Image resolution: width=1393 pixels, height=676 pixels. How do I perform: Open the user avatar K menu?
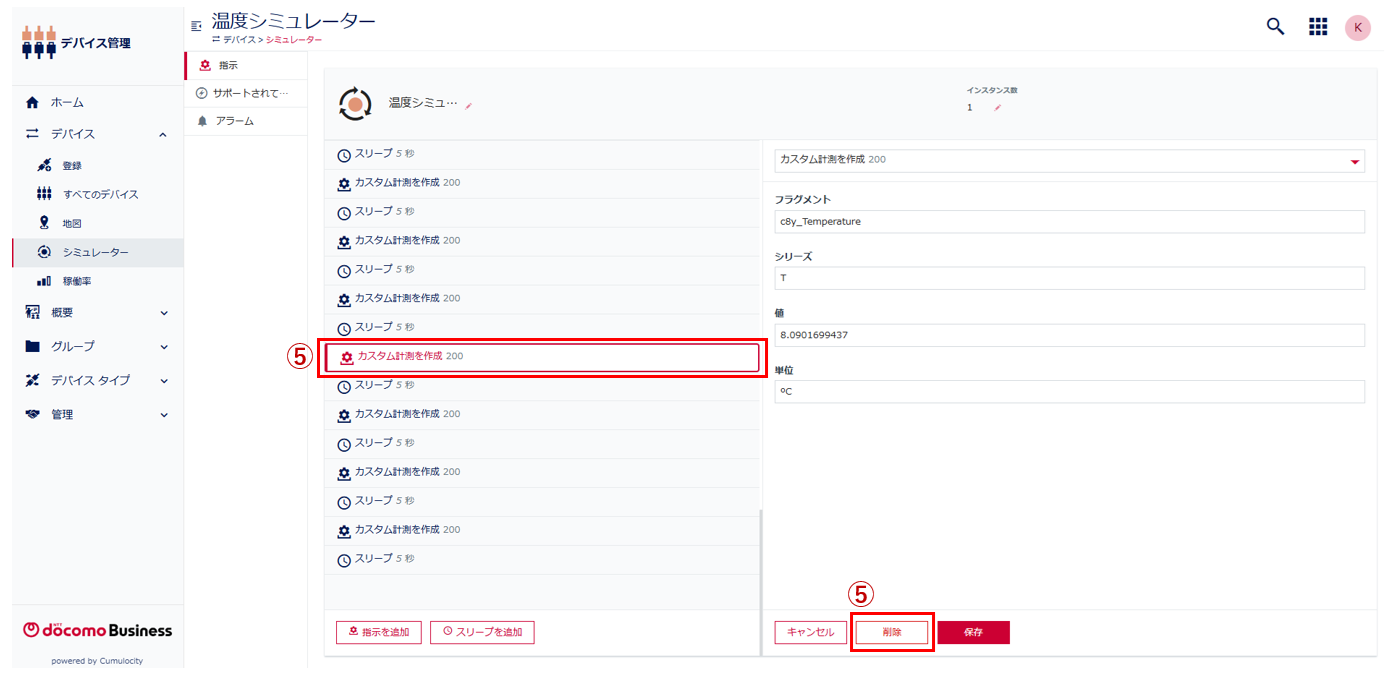(1357, 28)
